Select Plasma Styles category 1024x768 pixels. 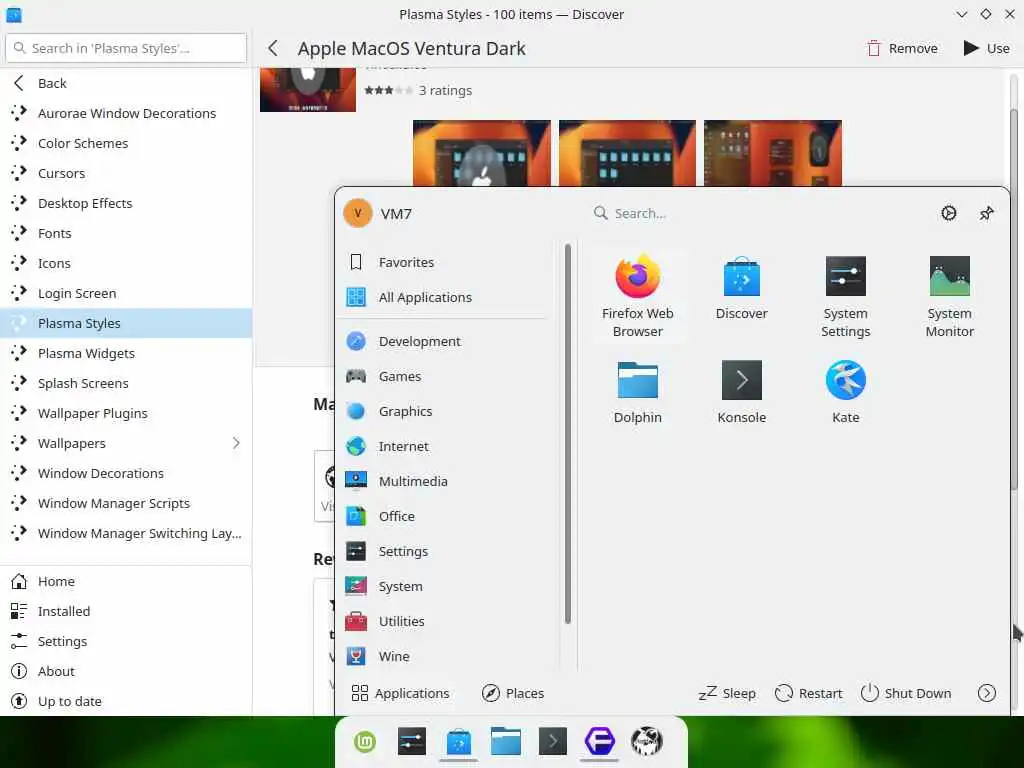pyautogui.click(x=125, y=323)
